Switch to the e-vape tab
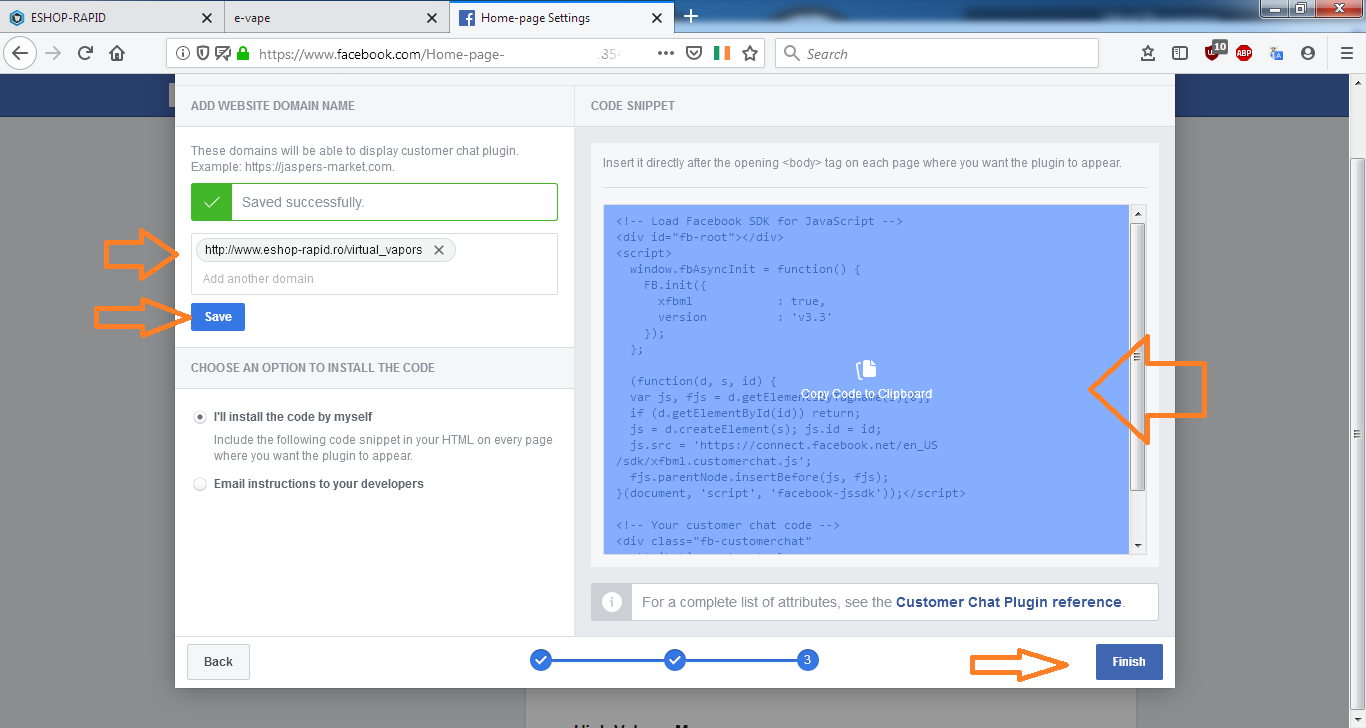This screenshot has height=728, width=1366. click(338, 18)
